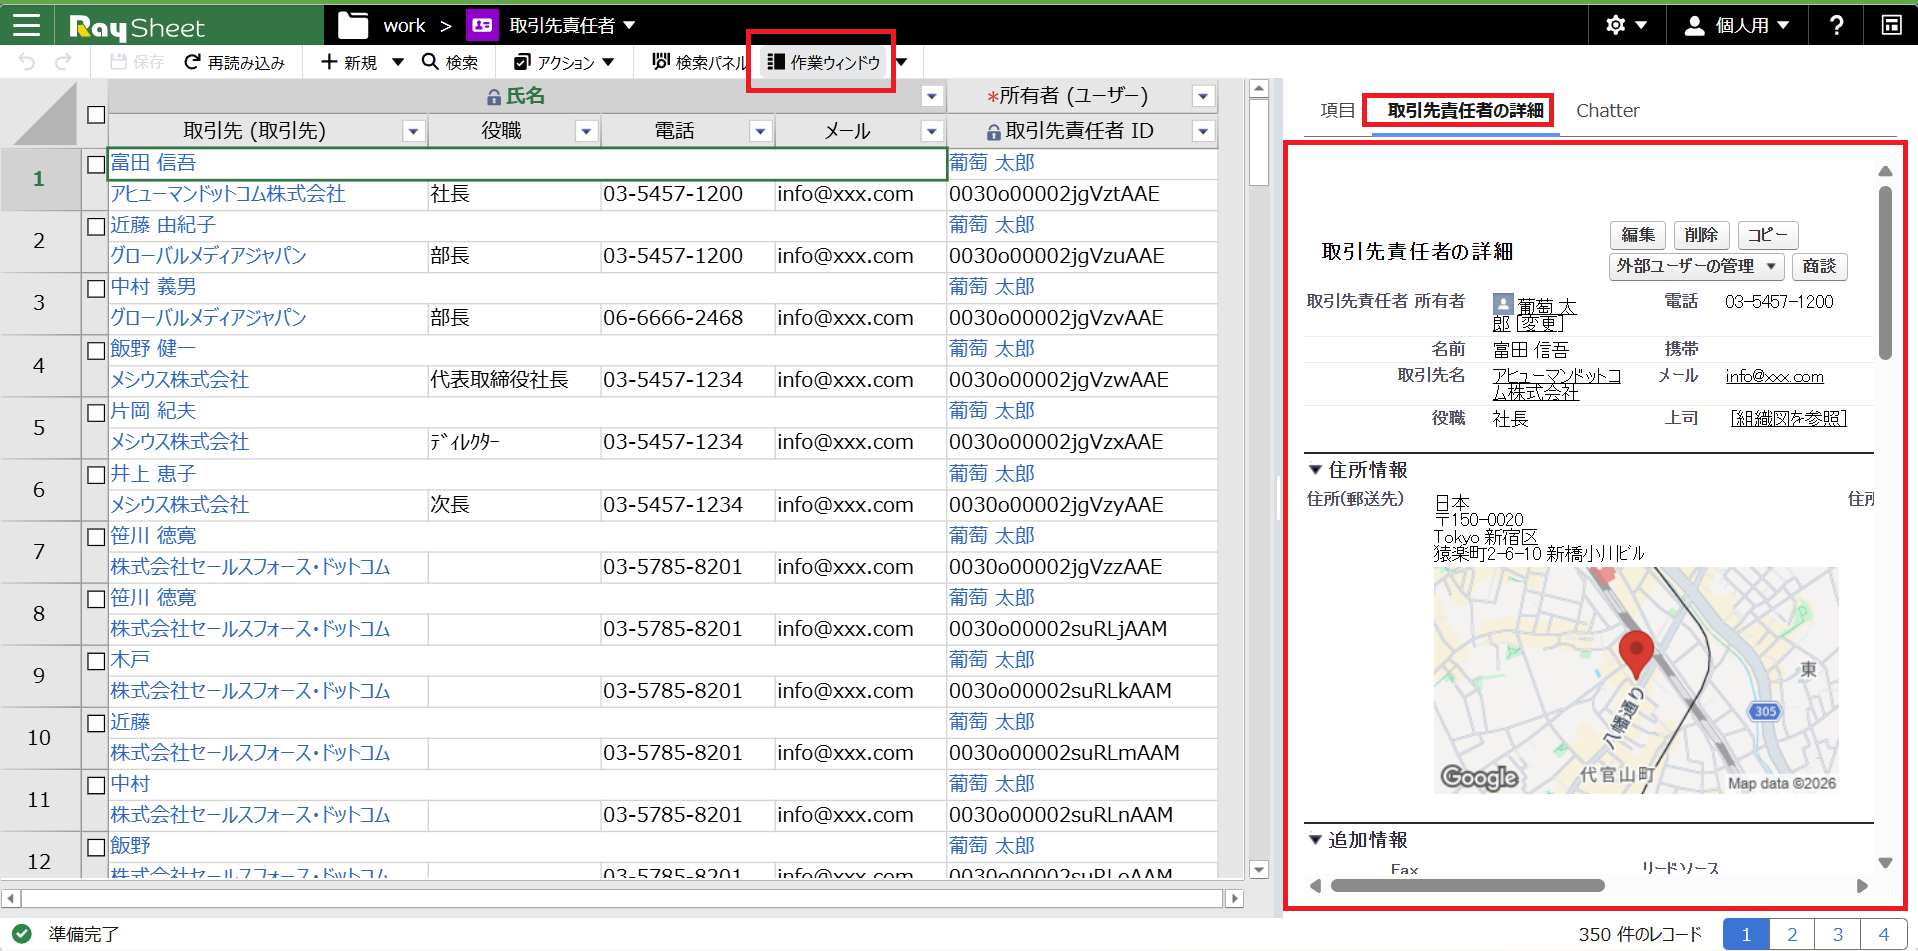Toggle the search panel (検索パネル)
The image size is (1918, 951).
click(x=699, y=62)
